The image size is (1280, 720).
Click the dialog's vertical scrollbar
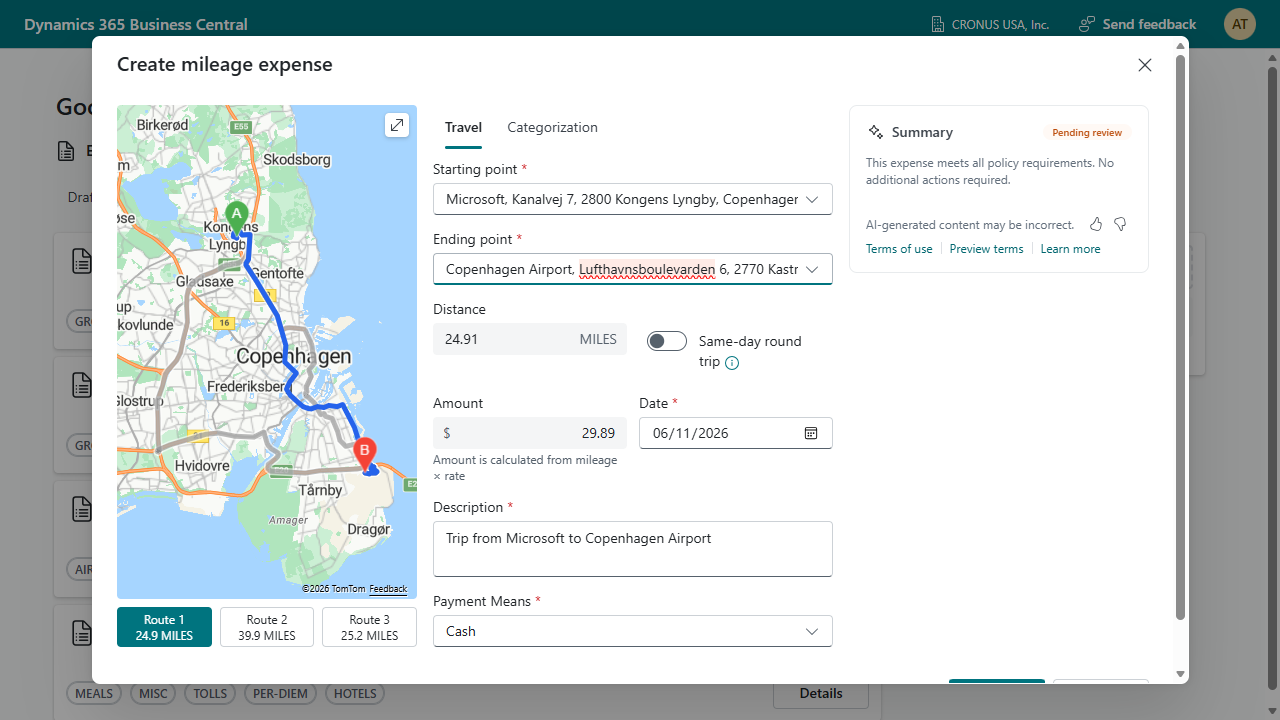pos(1181,337)
